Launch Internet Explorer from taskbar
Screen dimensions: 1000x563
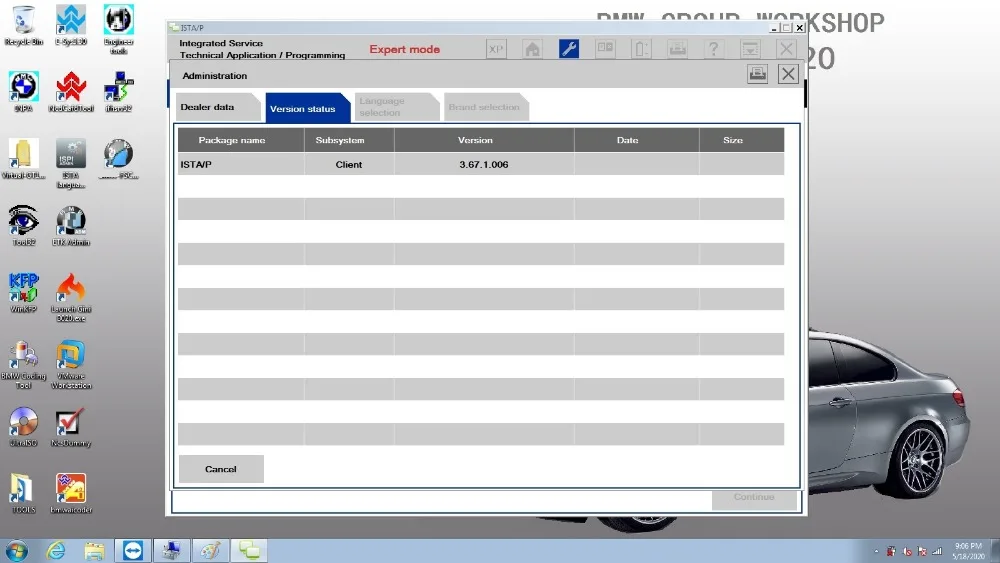(56, 550)
